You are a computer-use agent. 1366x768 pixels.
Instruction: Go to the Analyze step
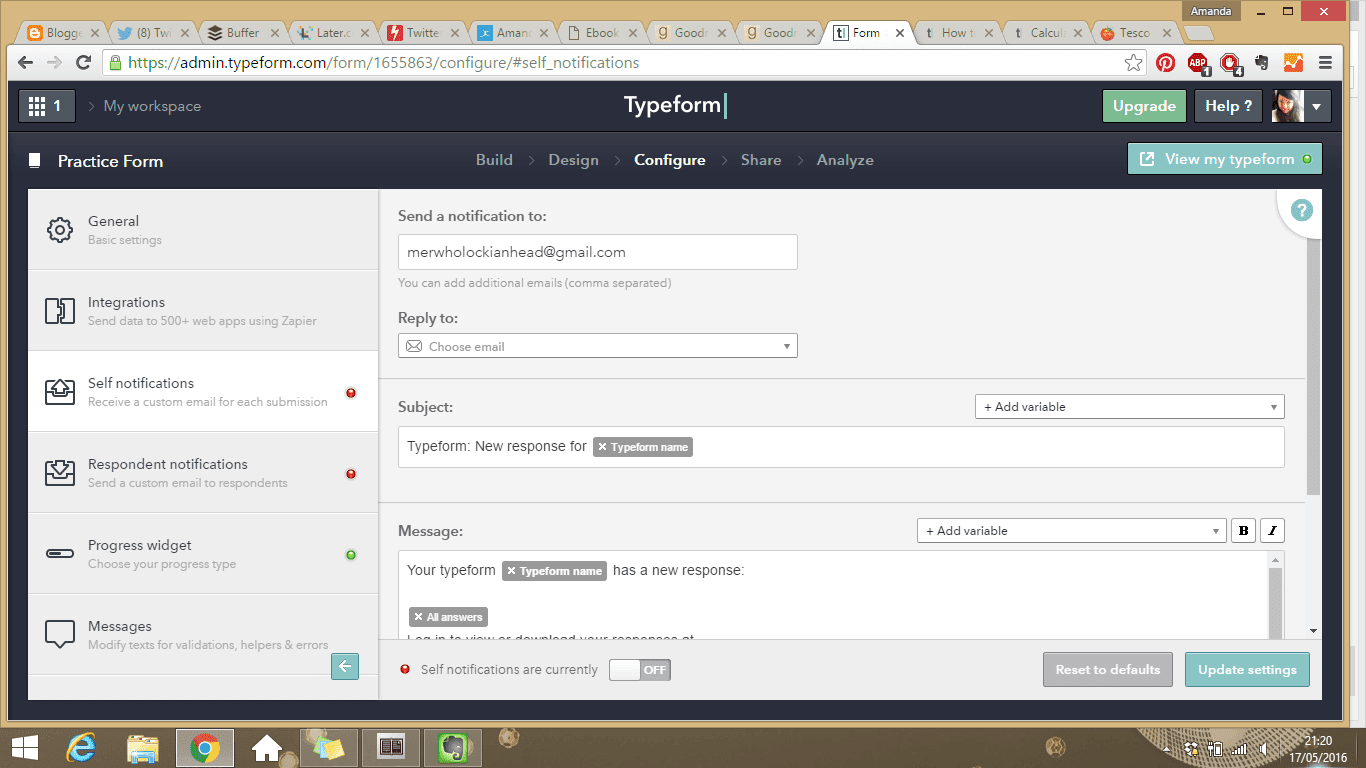[x=845, y=160]
